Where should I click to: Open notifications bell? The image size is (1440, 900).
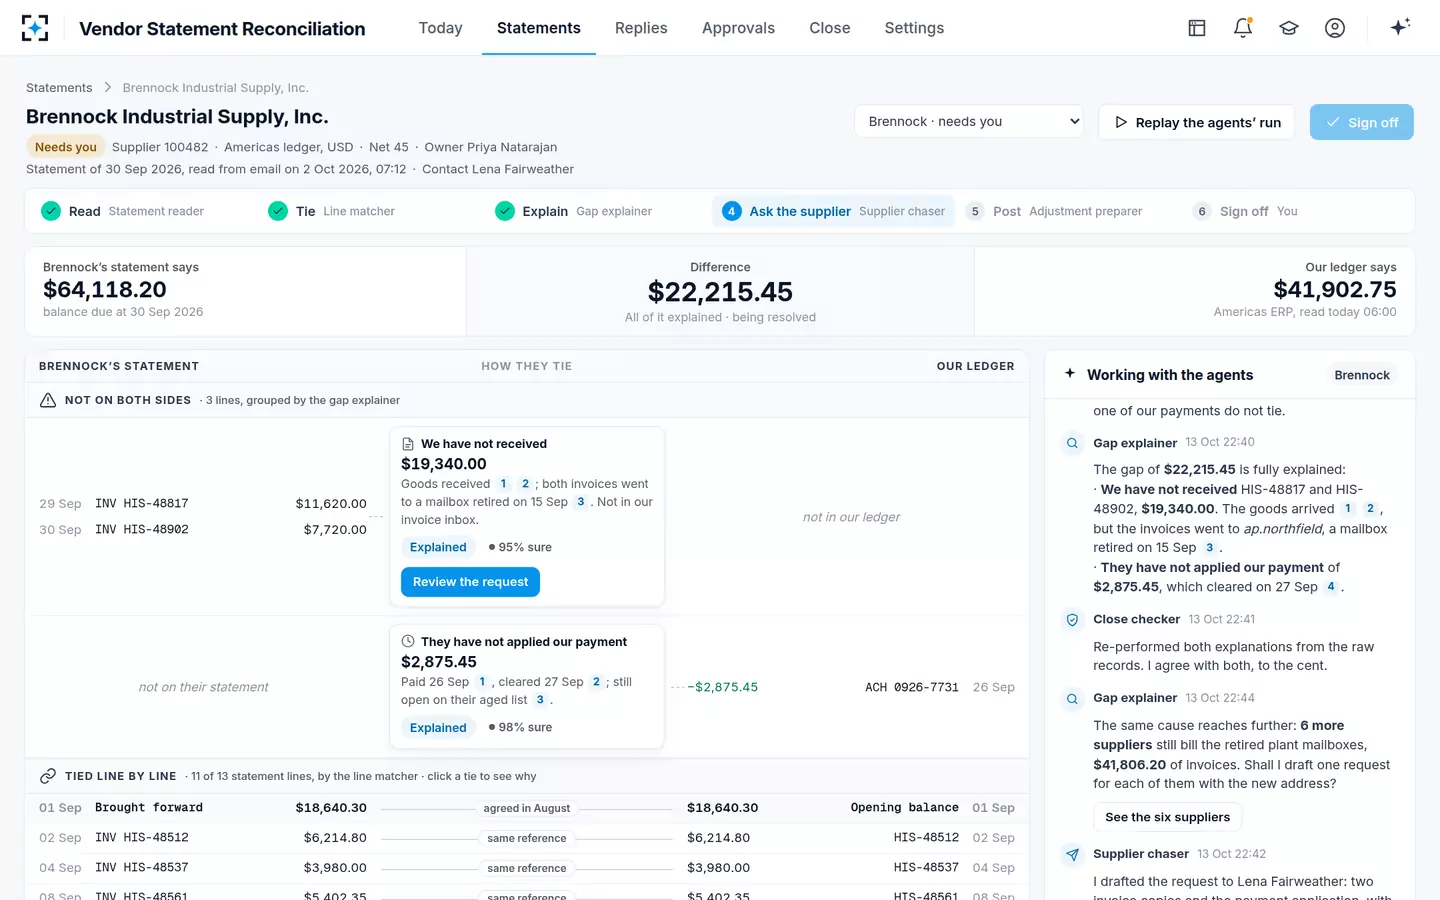click(x=1243, y=28)
